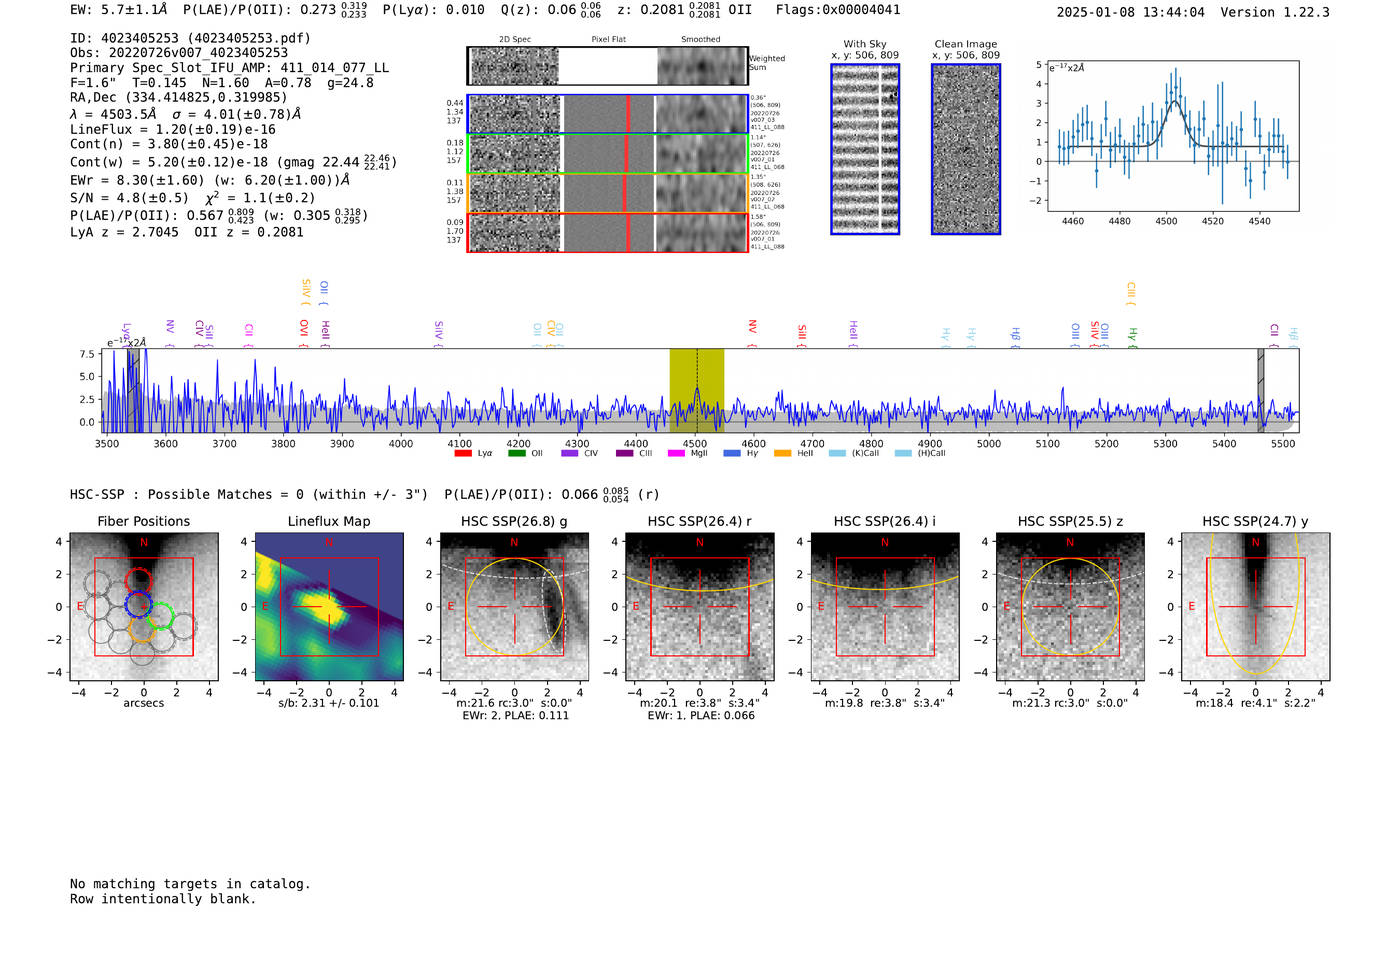Screen dimensions: 1400x953
Task: Select the RA,Dec coordinates line
Action: click(x=179, y=97)
